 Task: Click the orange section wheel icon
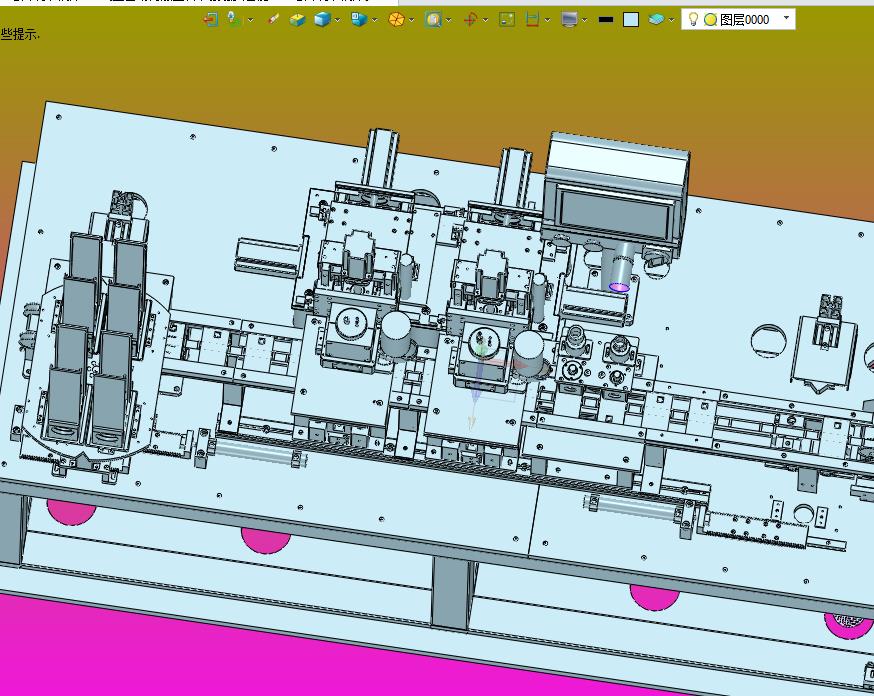(x=396, y=20)
